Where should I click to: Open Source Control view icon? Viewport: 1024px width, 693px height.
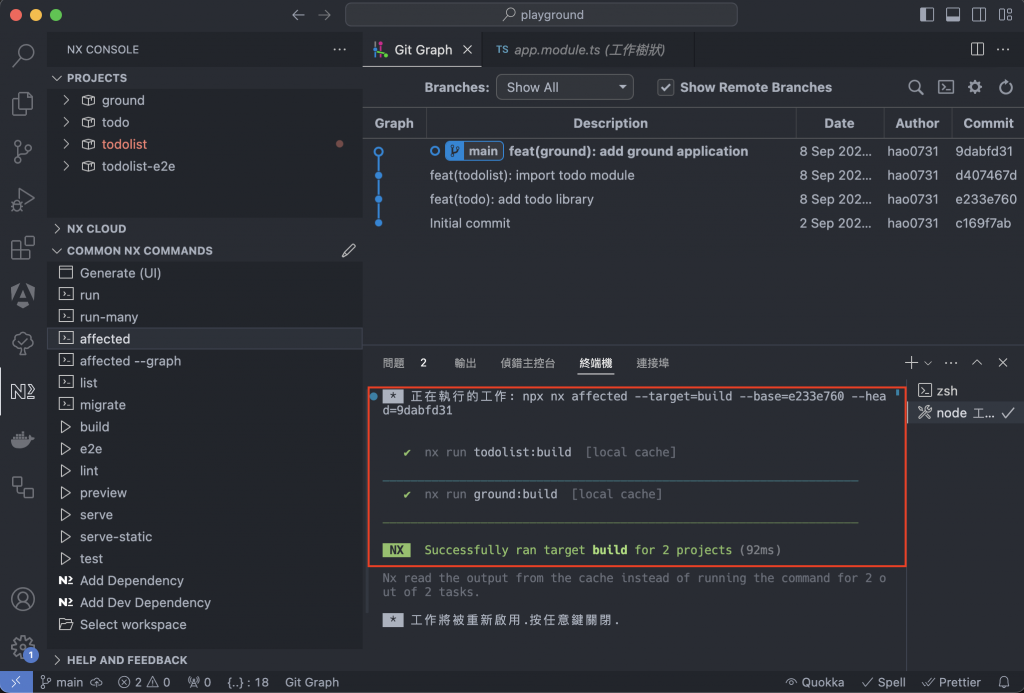click(x=23, y=152)
